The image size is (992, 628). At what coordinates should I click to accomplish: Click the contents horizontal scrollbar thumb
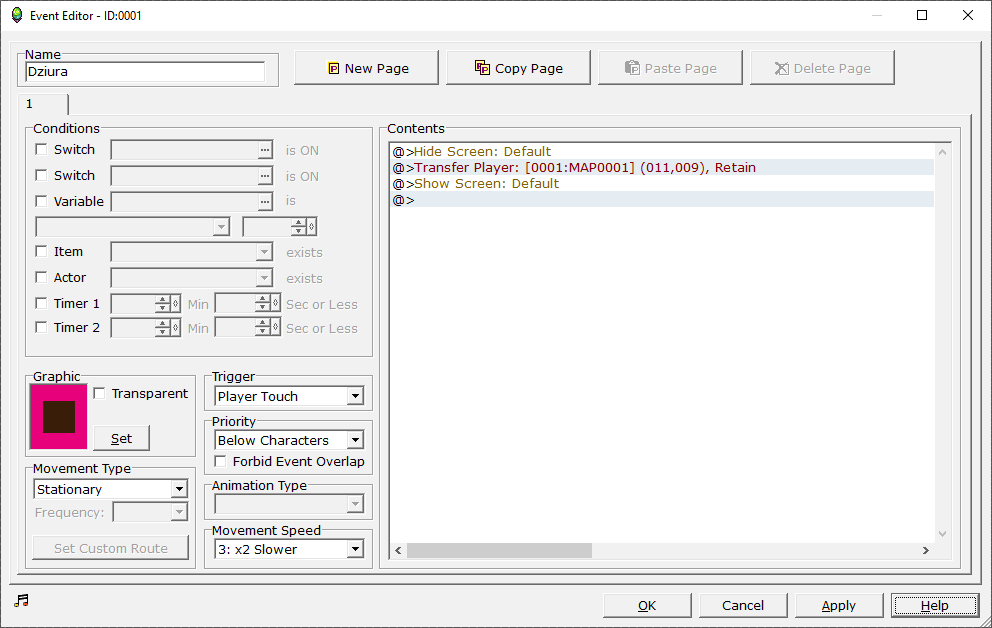pos(499,550)
